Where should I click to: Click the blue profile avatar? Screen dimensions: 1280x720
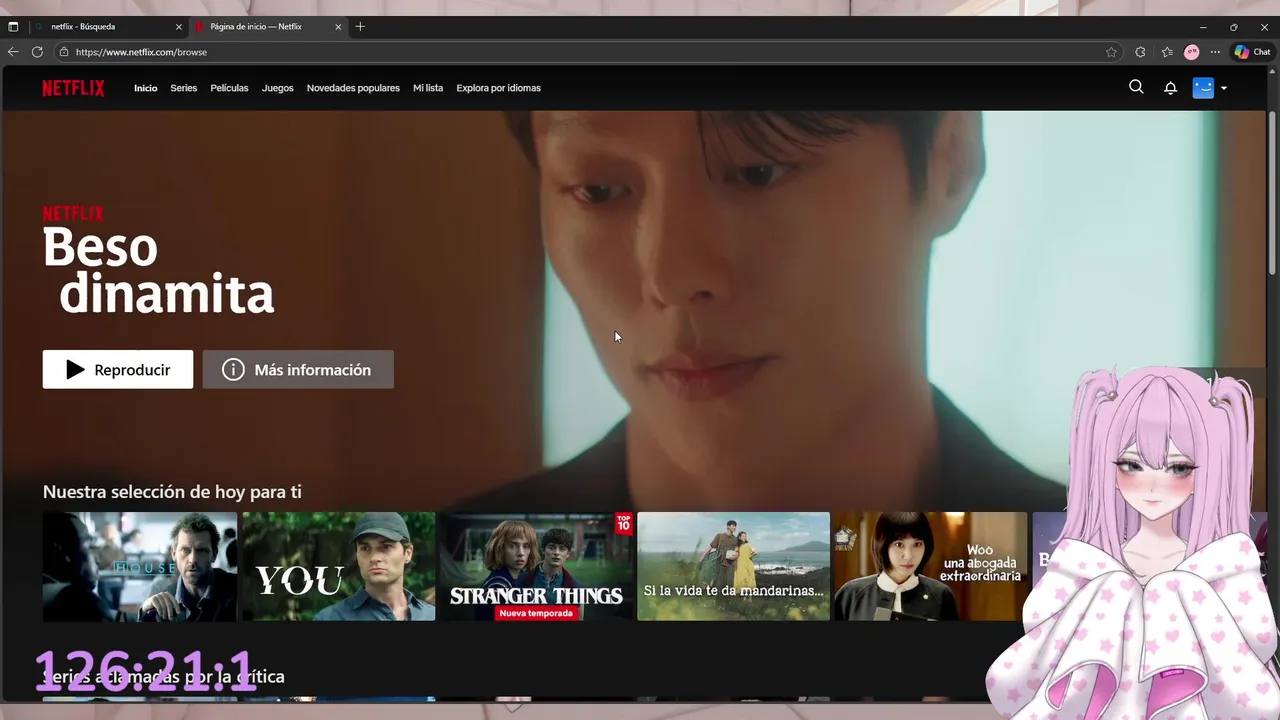[x=1203, y=88]
